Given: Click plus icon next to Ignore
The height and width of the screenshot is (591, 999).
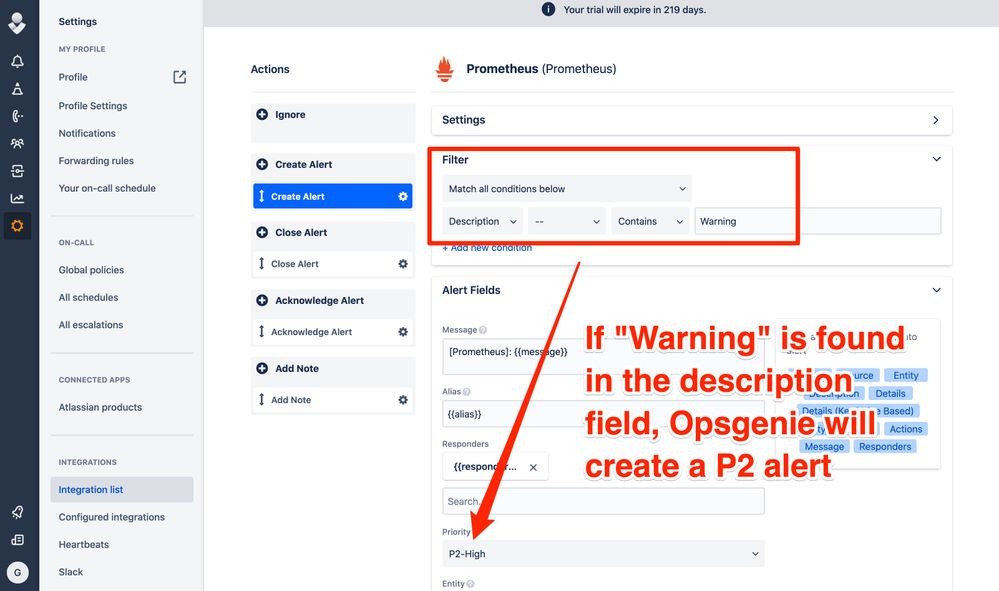Looking at the screenshot, I should coord(262,114).
